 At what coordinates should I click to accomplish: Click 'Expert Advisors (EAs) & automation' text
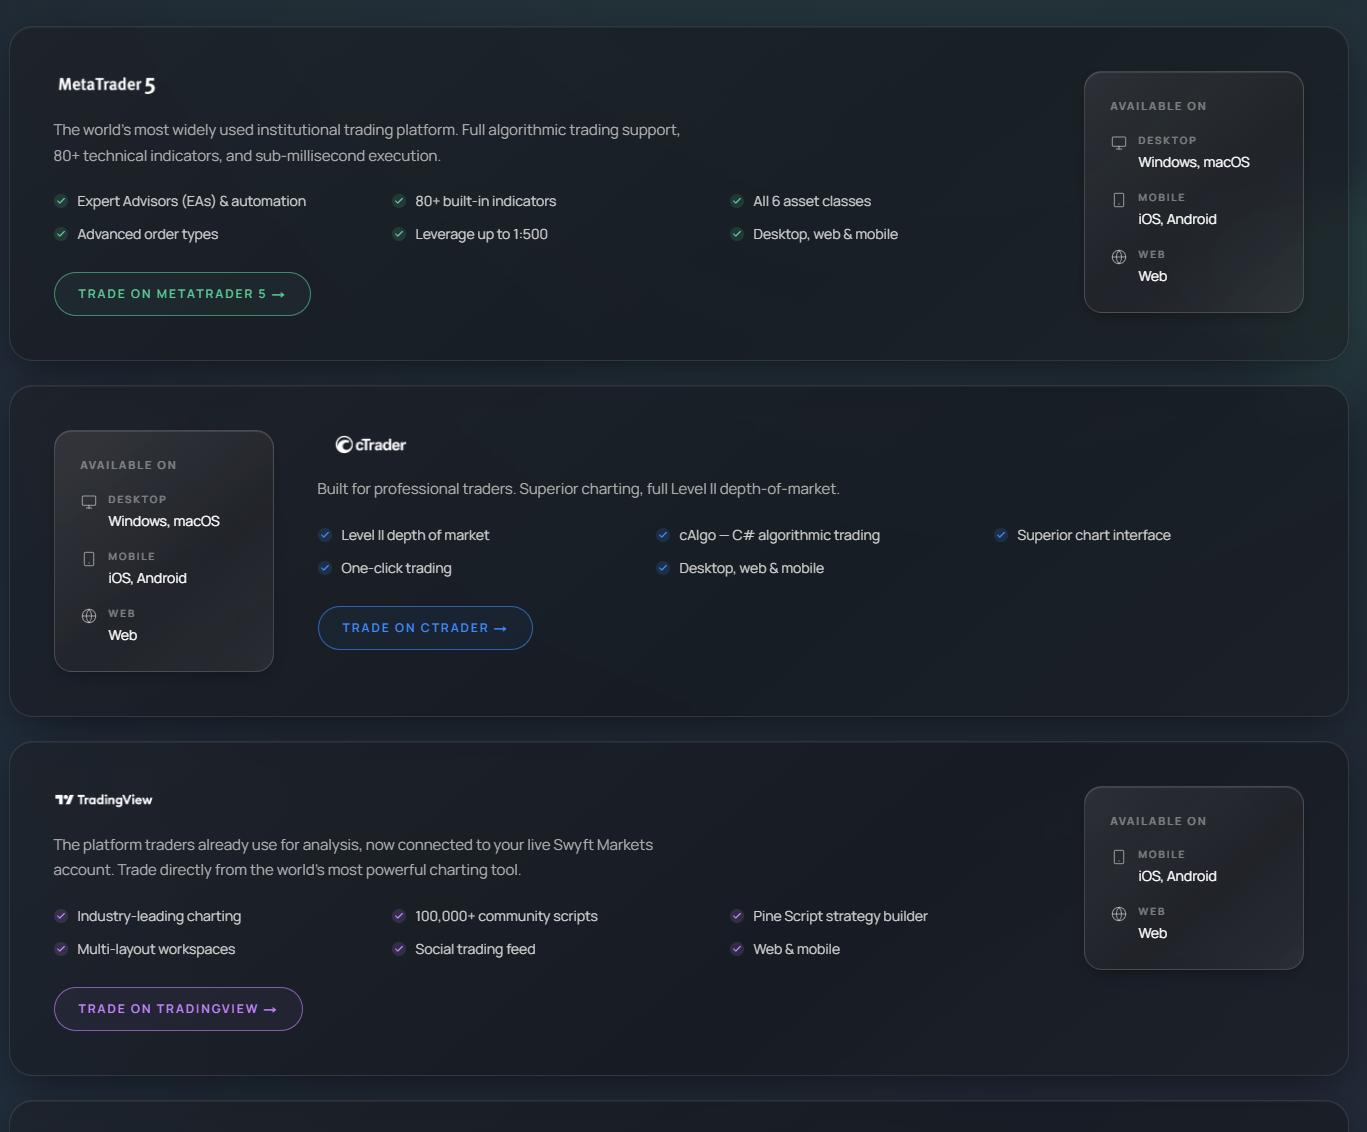point(192,201)
